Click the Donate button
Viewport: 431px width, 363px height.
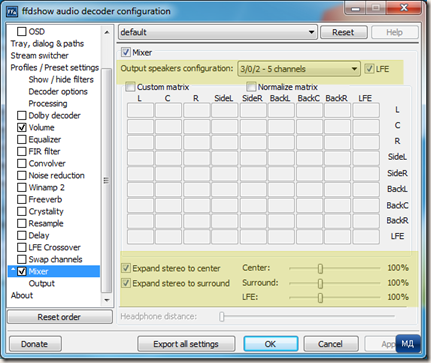pos(35,344)
